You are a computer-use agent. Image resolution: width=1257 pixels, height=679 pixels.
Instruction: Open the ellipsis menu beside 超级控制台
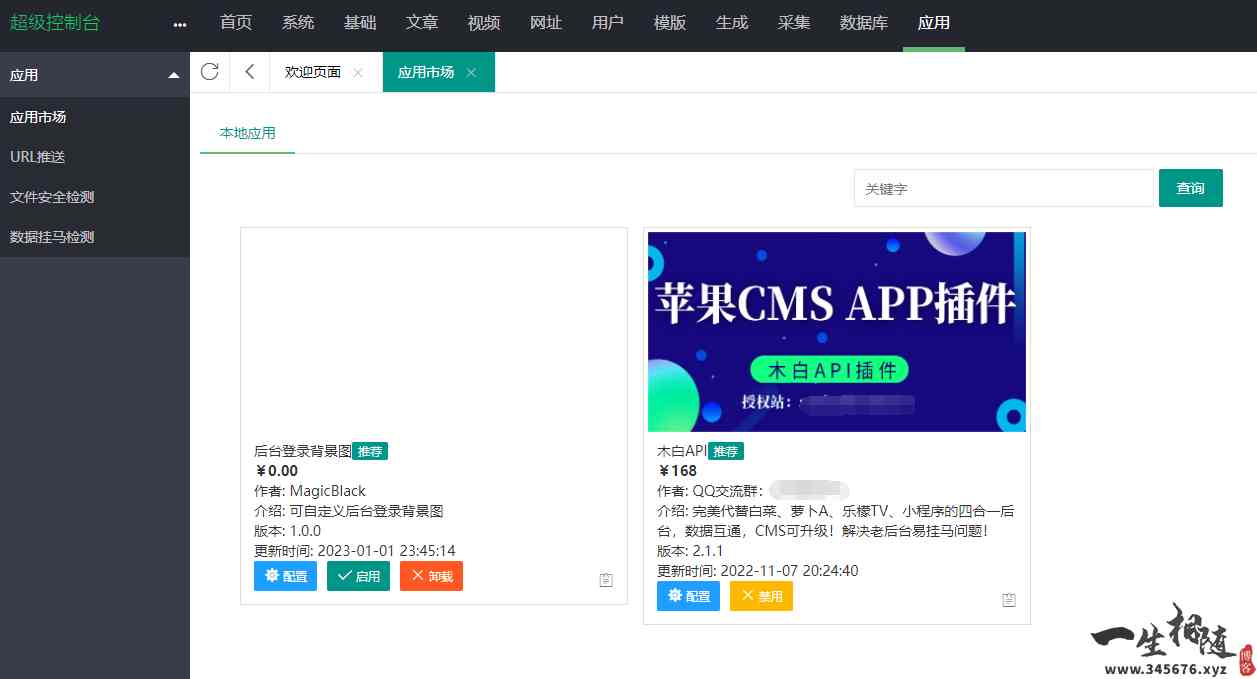178,22
